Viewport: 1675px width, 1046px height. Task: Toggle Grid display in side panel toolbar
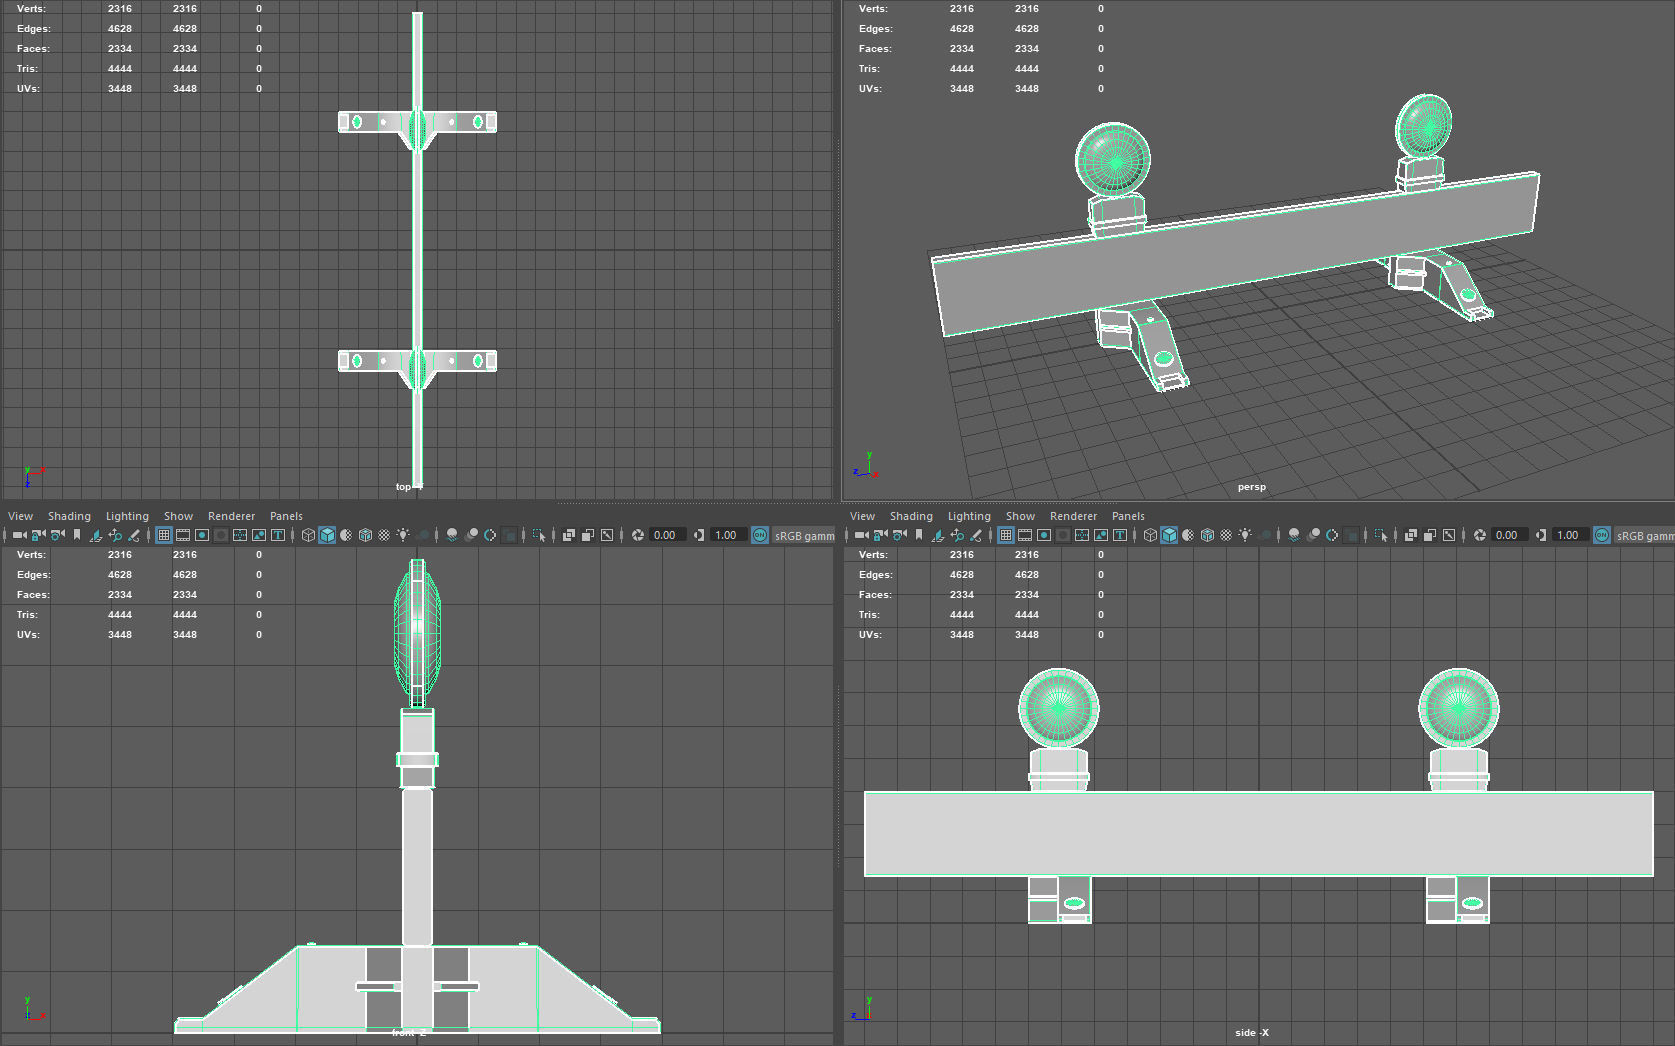[x=1006, y=535]
